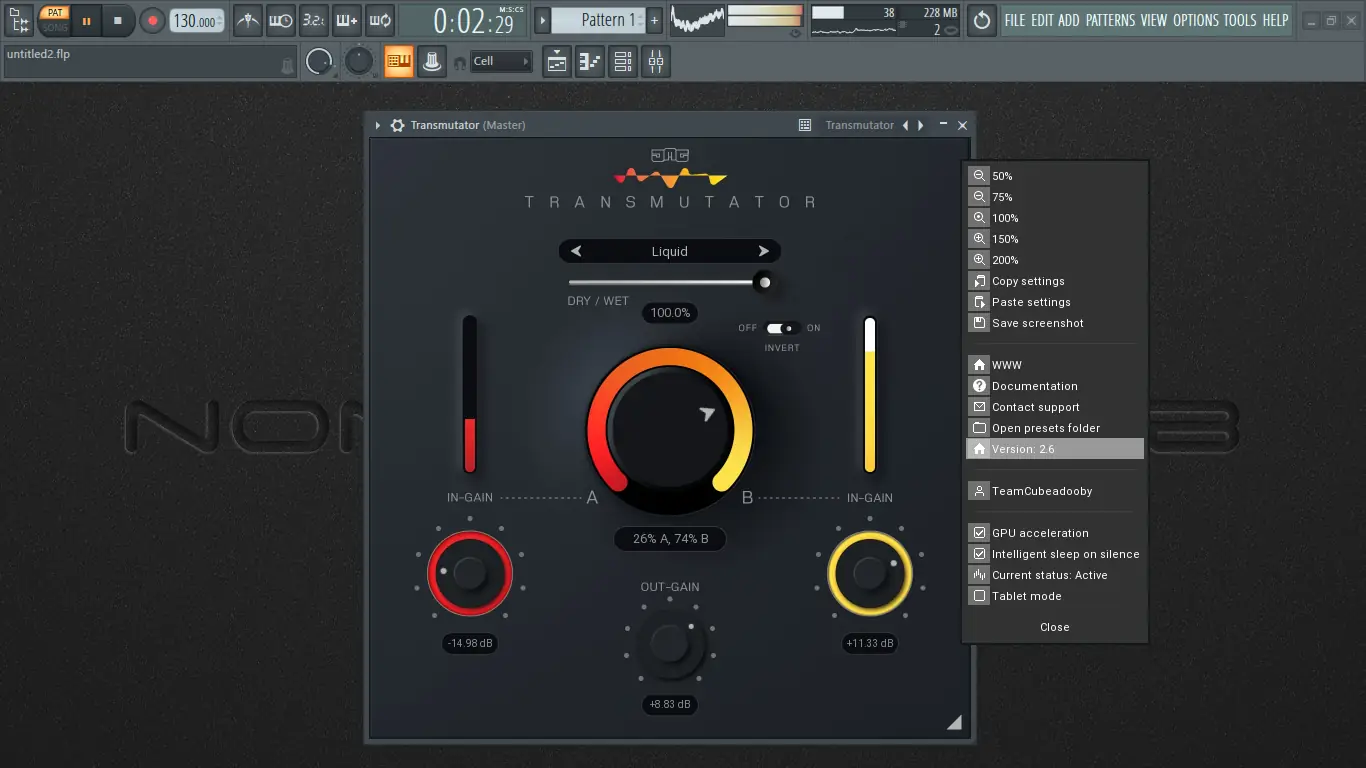Viewport: 1366px width, 768px height.
Task: Click the yellow B In-Gain knob
Action: coord(870,573)
